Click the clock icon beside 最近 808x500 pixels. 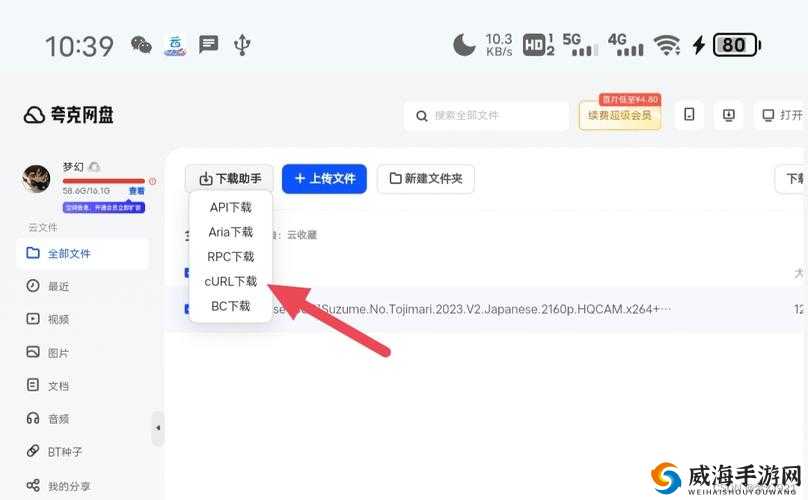pyautogui.click(x=33, y=286)
